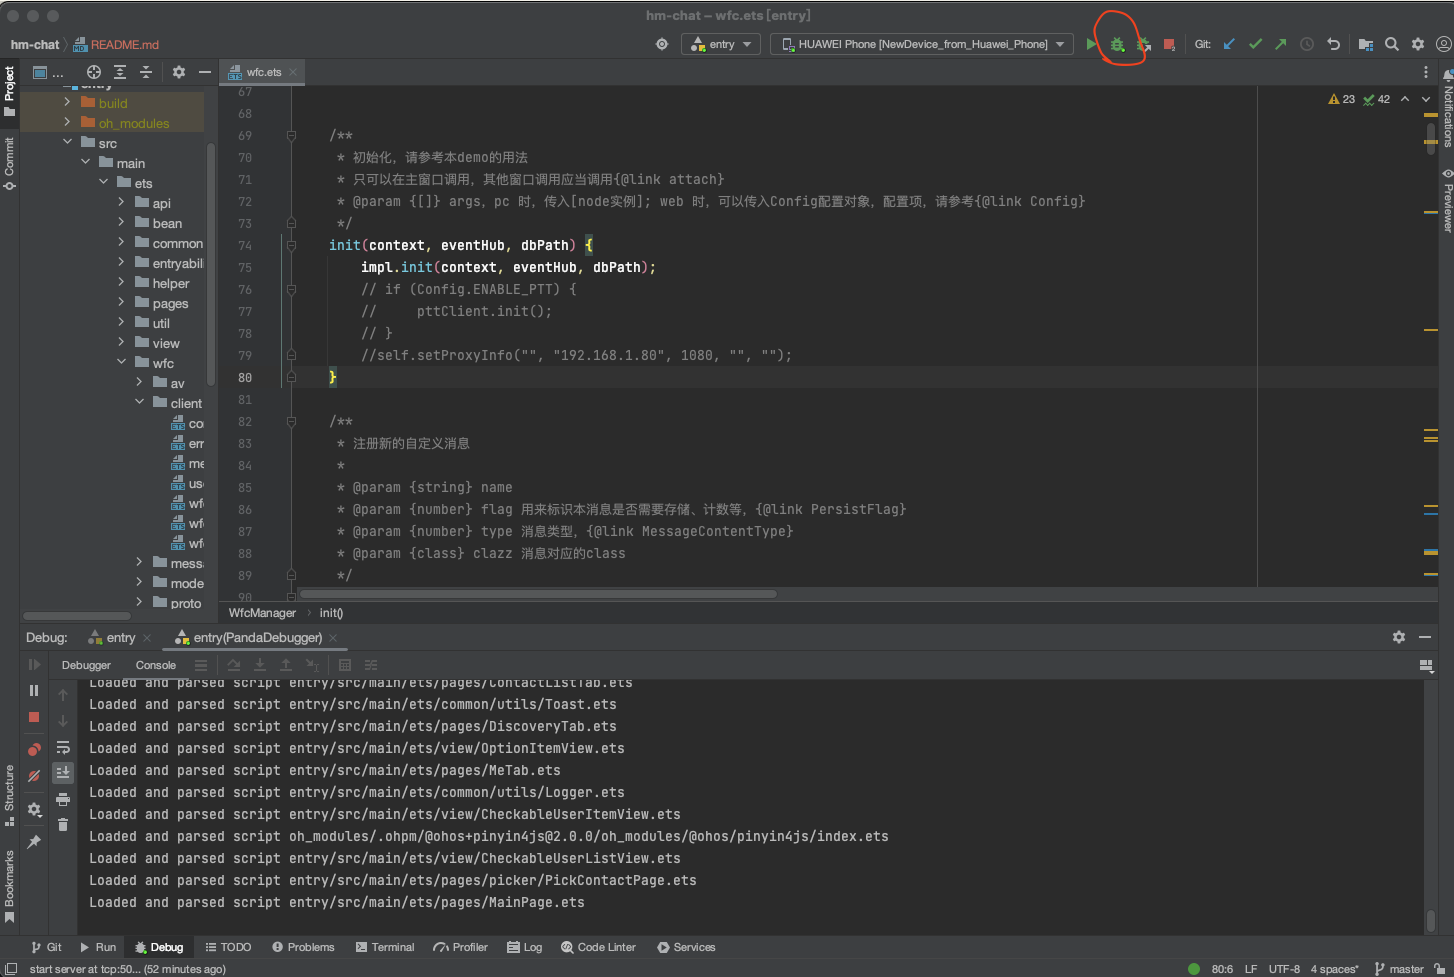Viewport: 1454px width, 977px height.
Task: Click Attach Debugger to Process icon
Action: pyautogui.click(x=1143, y=44)
